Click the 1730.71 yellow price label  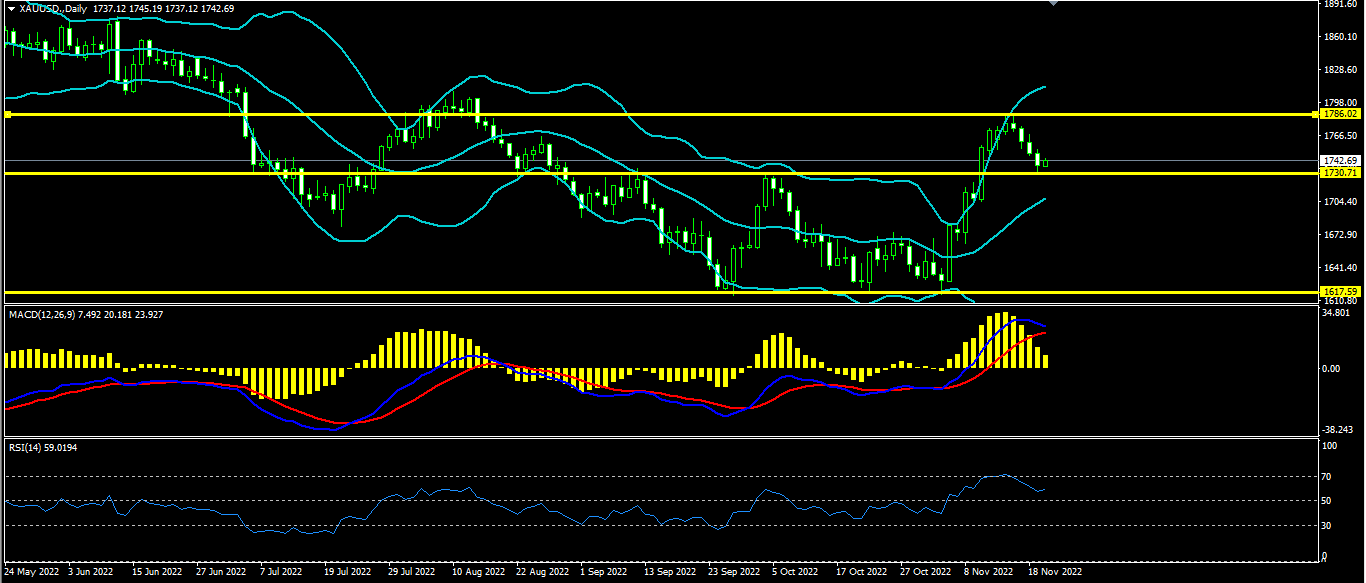(x=1339, y=173)
